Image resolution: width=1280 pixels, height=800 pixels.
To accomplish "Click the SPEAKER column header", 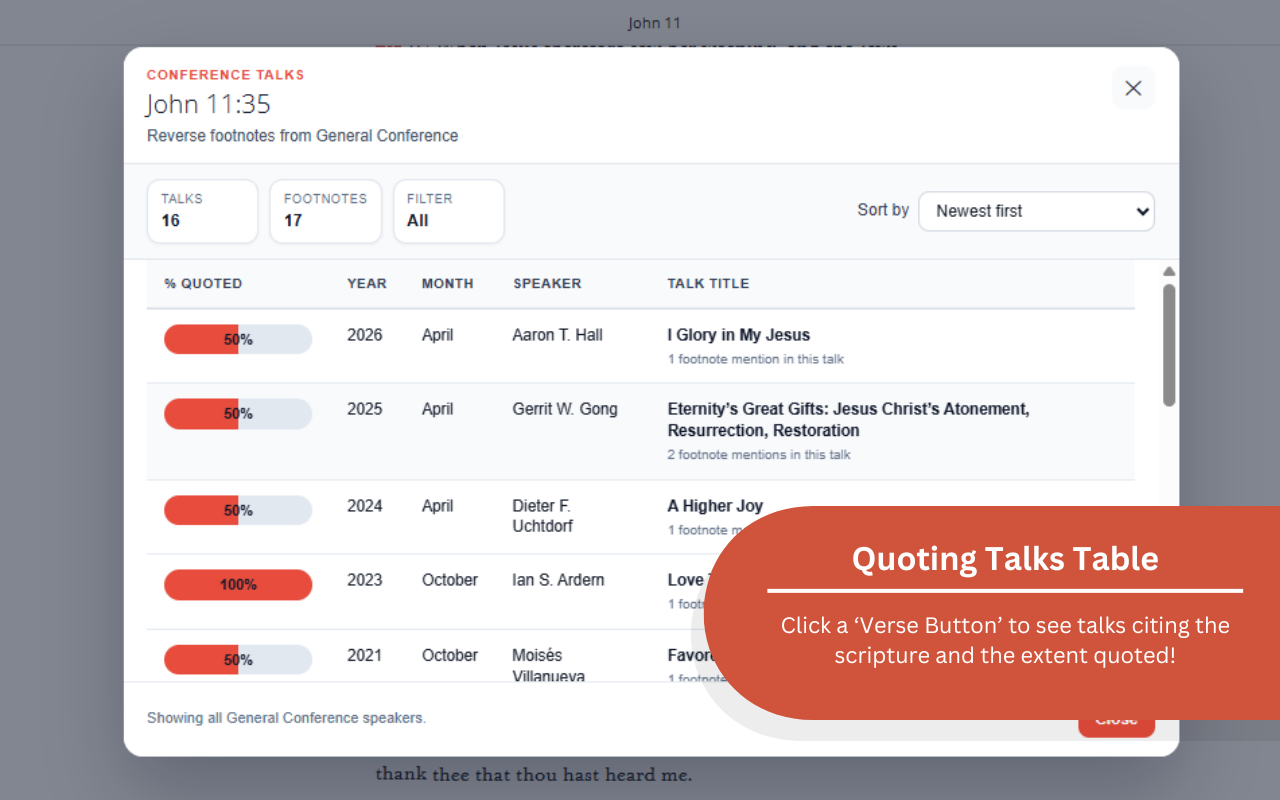I will (547, 284).
